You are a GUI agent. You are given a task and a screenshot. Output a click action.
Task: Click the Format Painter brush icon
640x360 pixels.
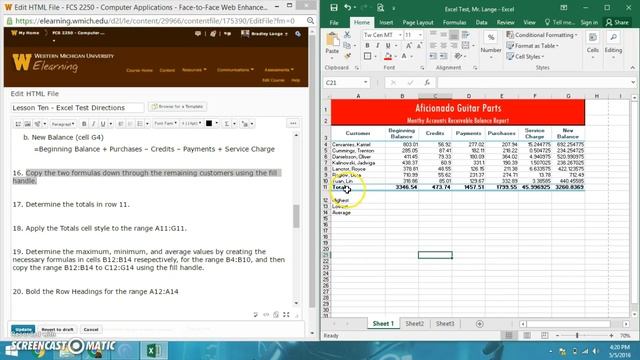(x=347, y=56)
